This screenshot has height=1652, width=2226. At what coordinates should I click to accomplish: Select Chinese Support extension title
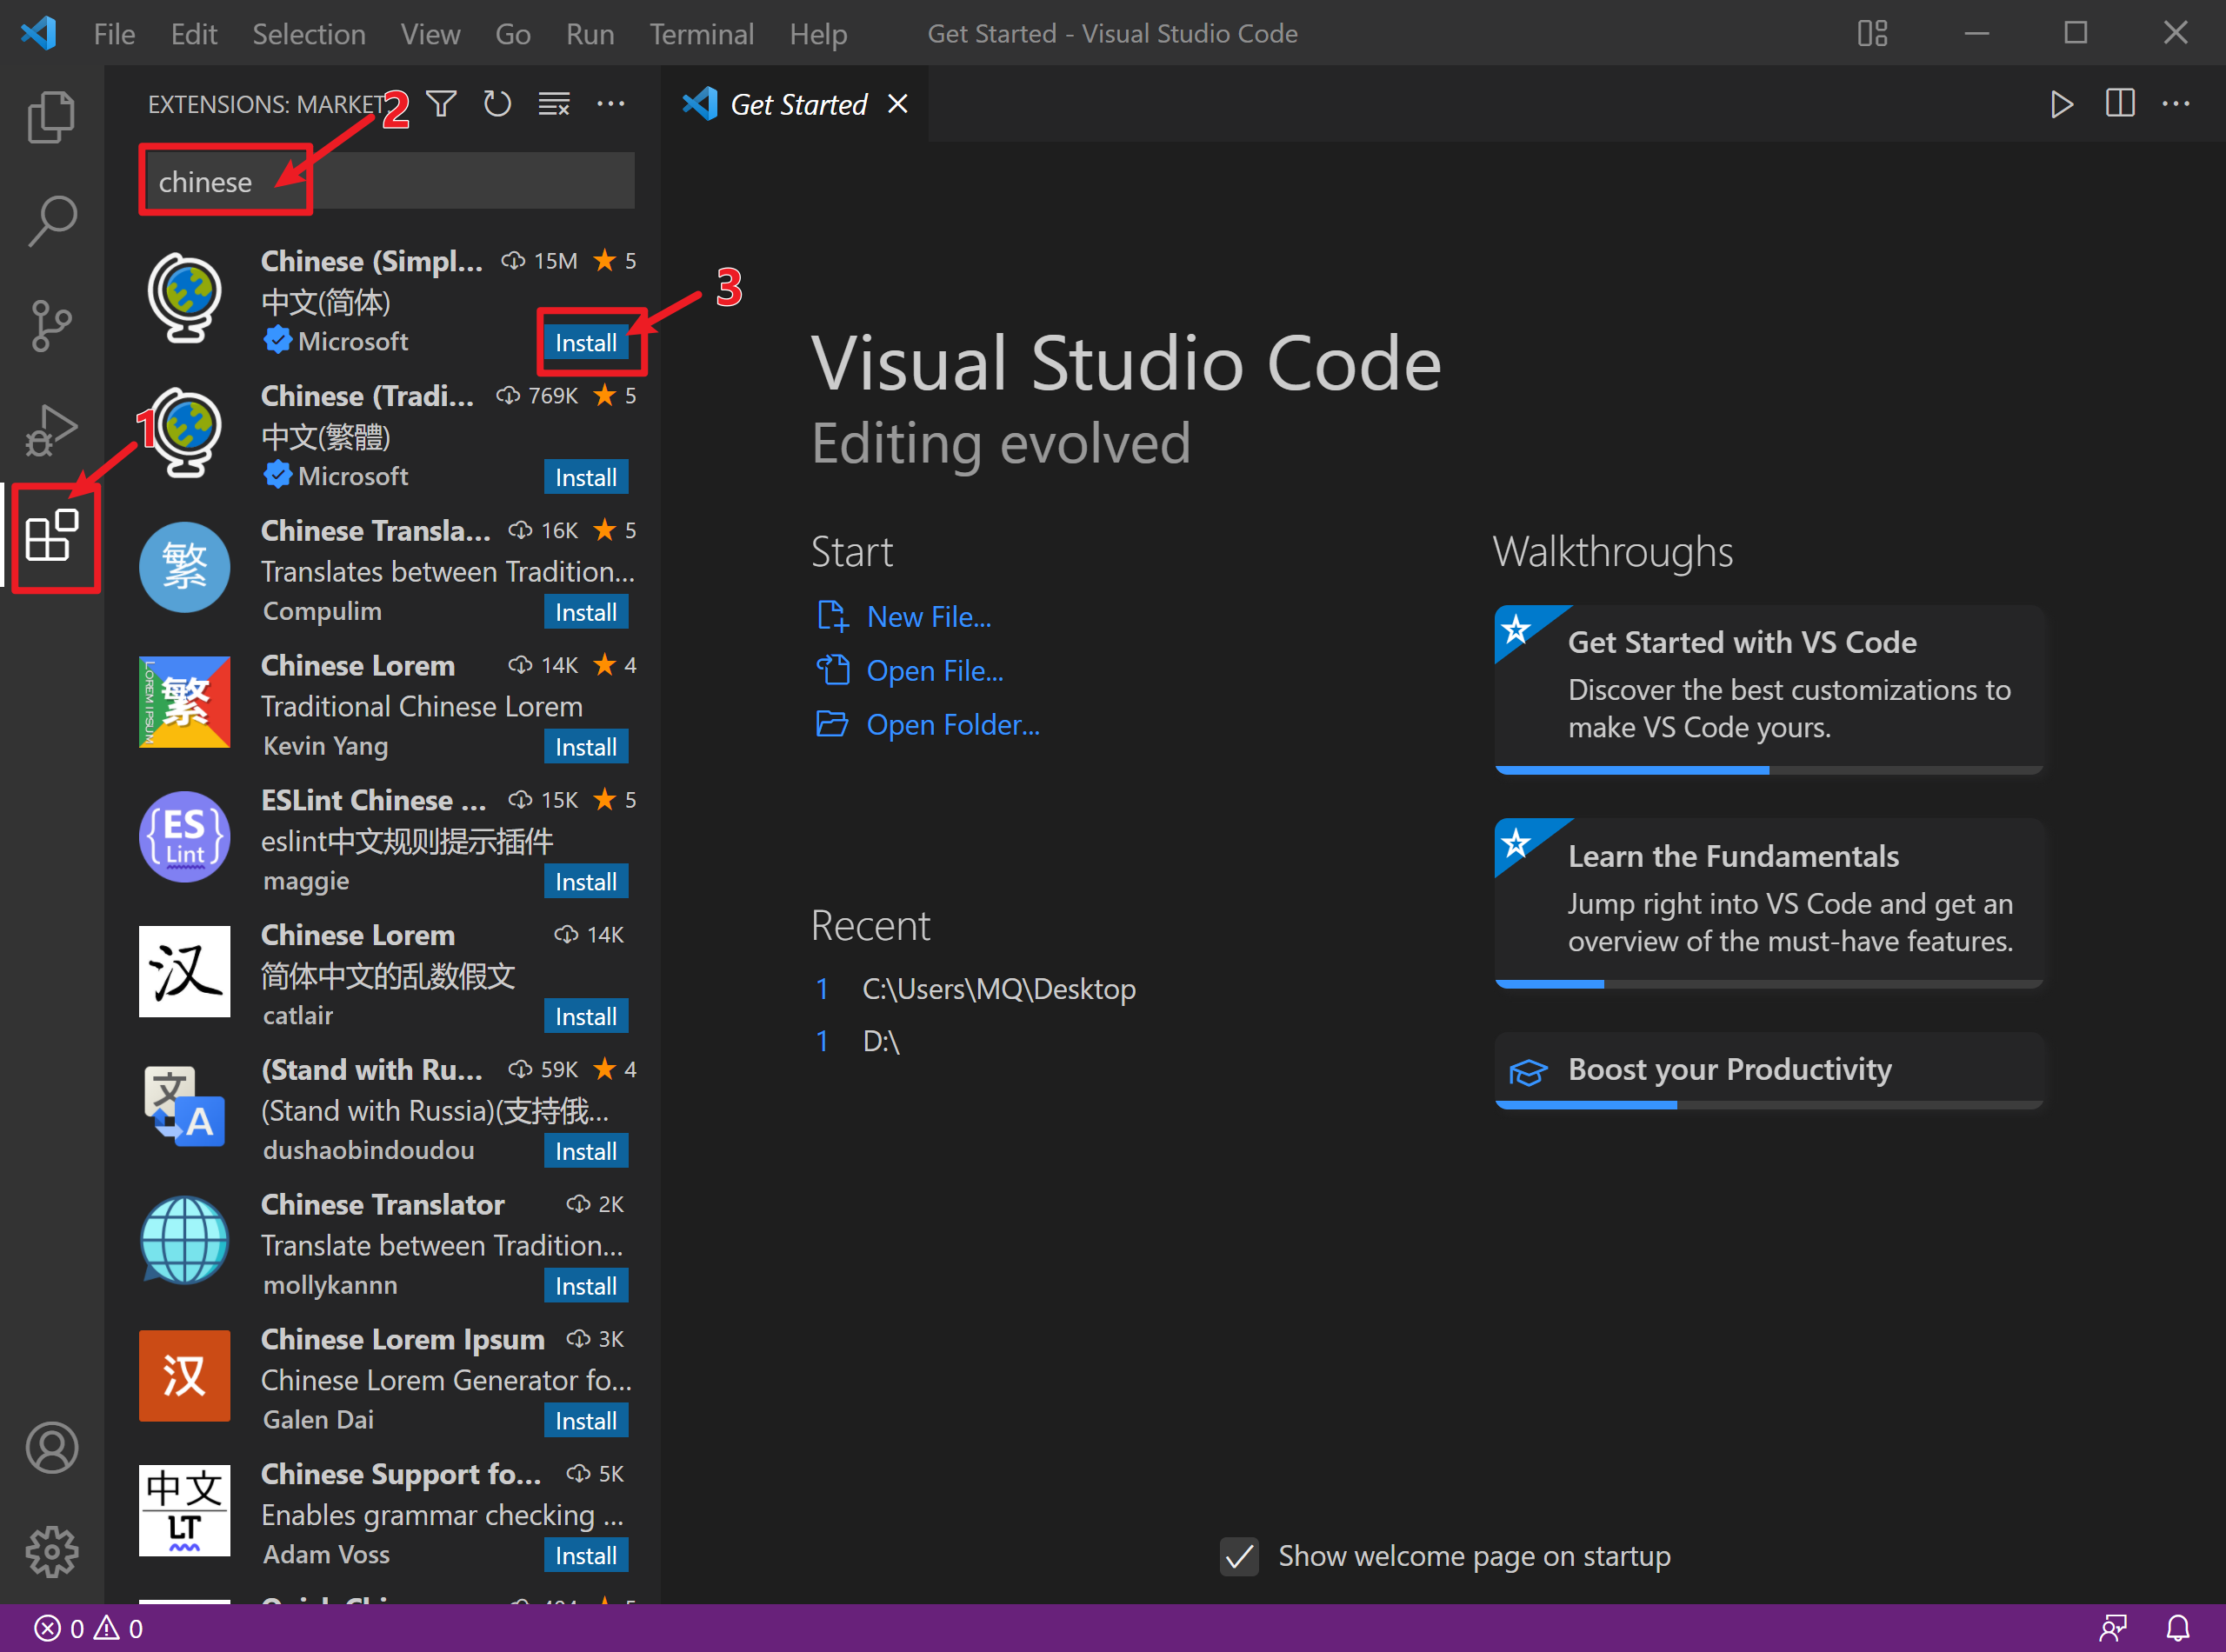[401, 1475]
